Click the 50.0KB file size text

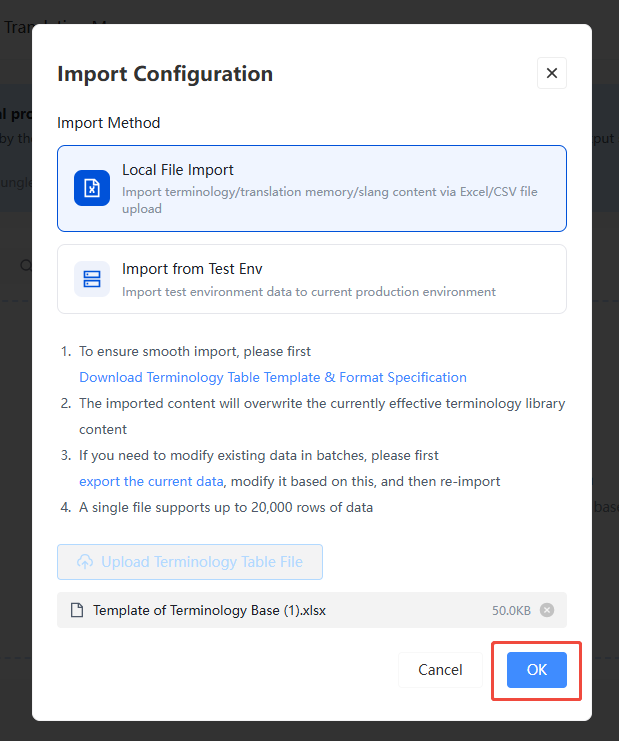point(511,611)
